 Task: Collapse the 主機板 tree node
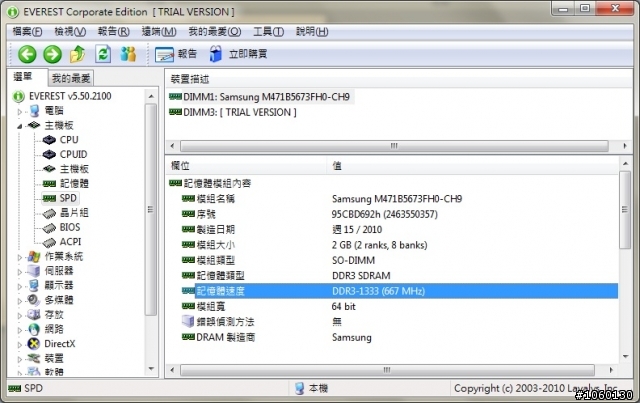coord(19,126)
